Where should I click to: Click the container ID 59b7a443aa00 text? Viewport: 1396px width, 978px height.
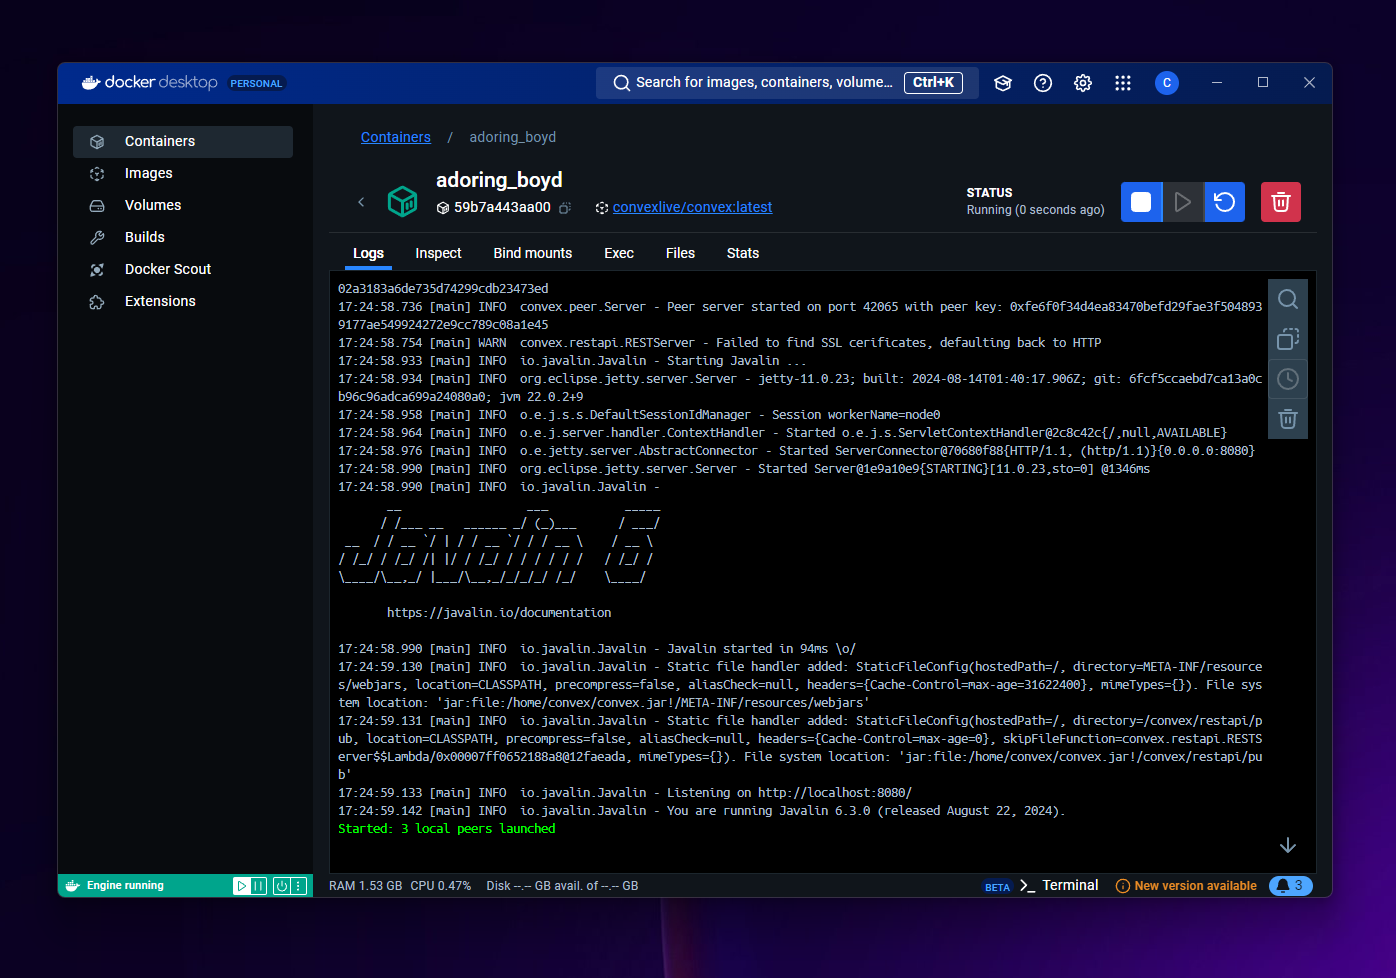[x=502, y=208]
